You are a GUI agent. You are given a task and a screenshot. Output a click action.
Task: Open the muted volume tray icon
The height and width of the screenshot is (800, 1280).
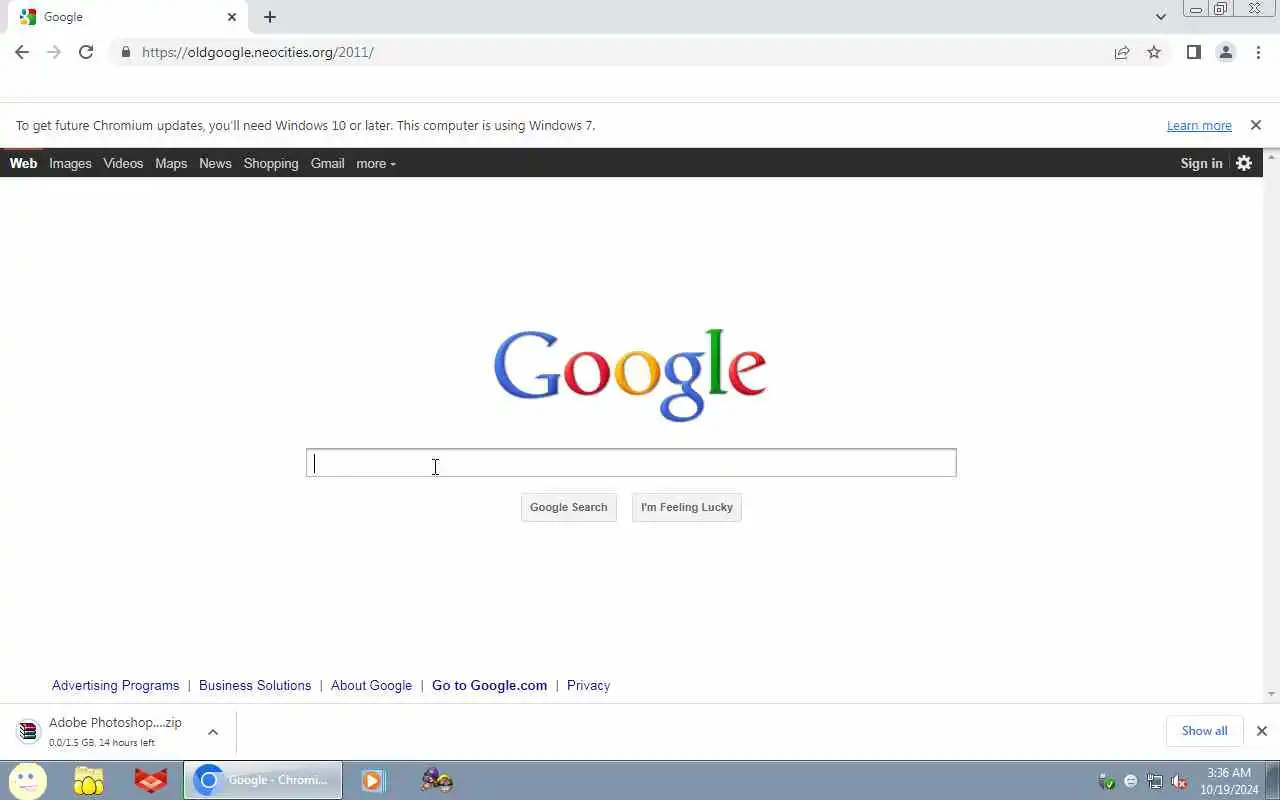click(1180, 781)
